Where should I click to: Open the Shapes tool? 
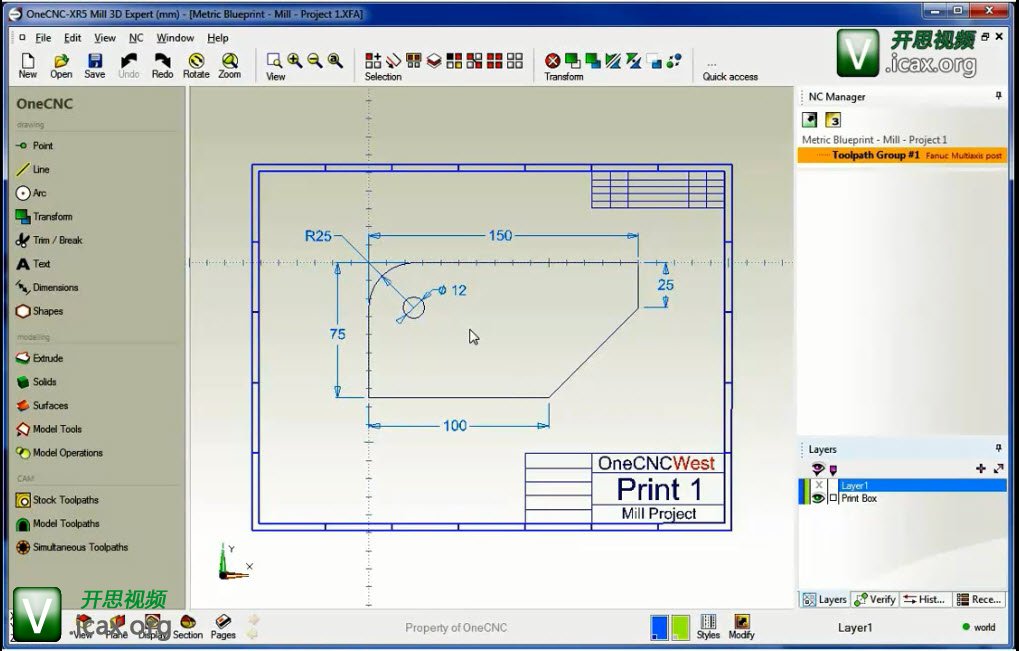39,311
